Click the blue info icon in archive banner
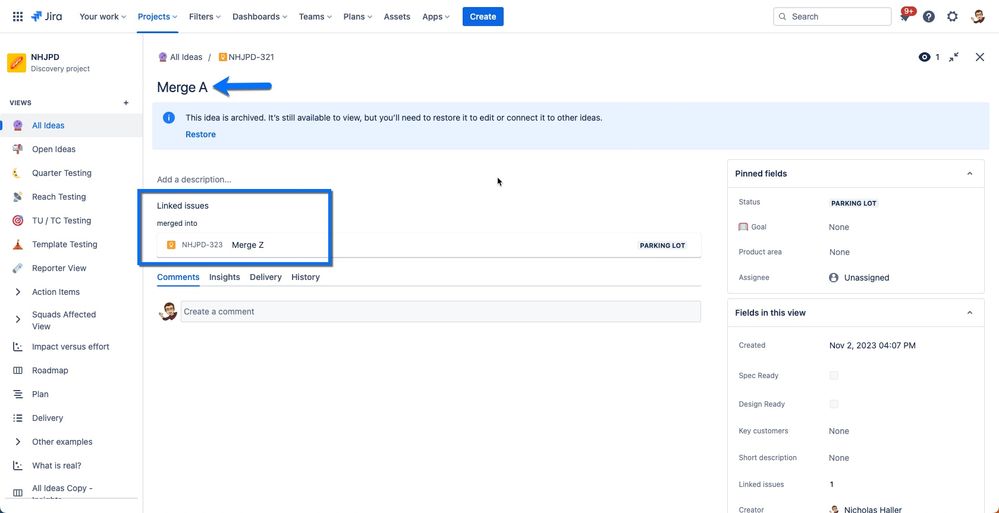Screen dimensions: 999x513 [169, 118]
